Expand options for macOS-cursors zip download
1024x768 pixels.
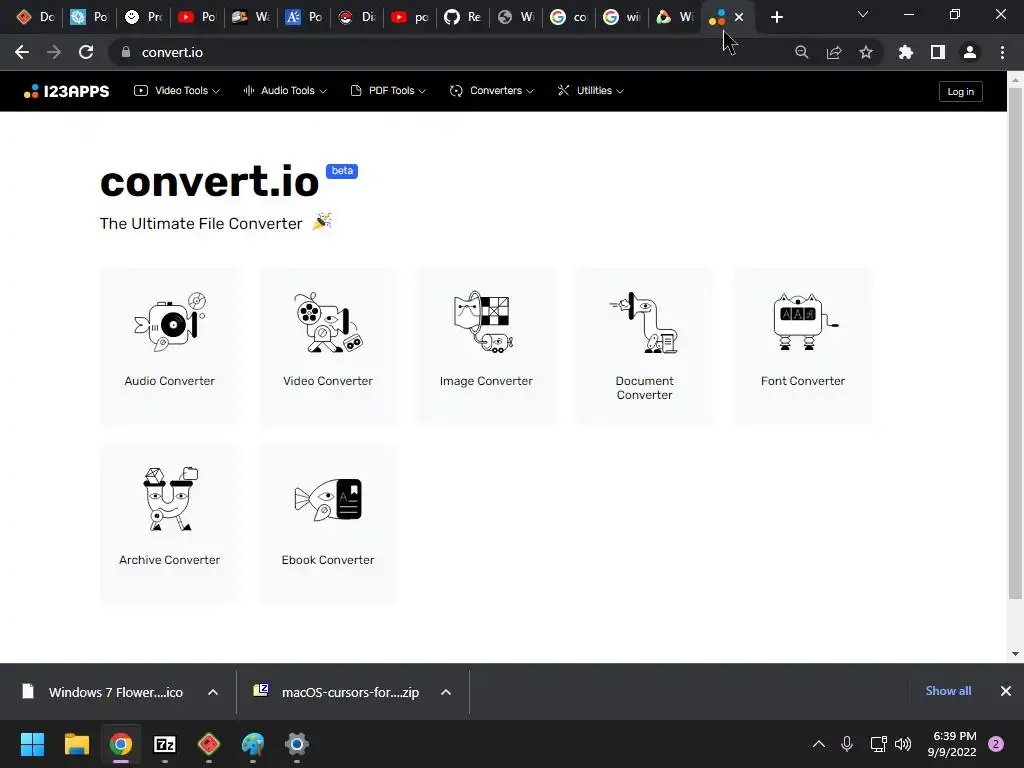tap(446, 692)
